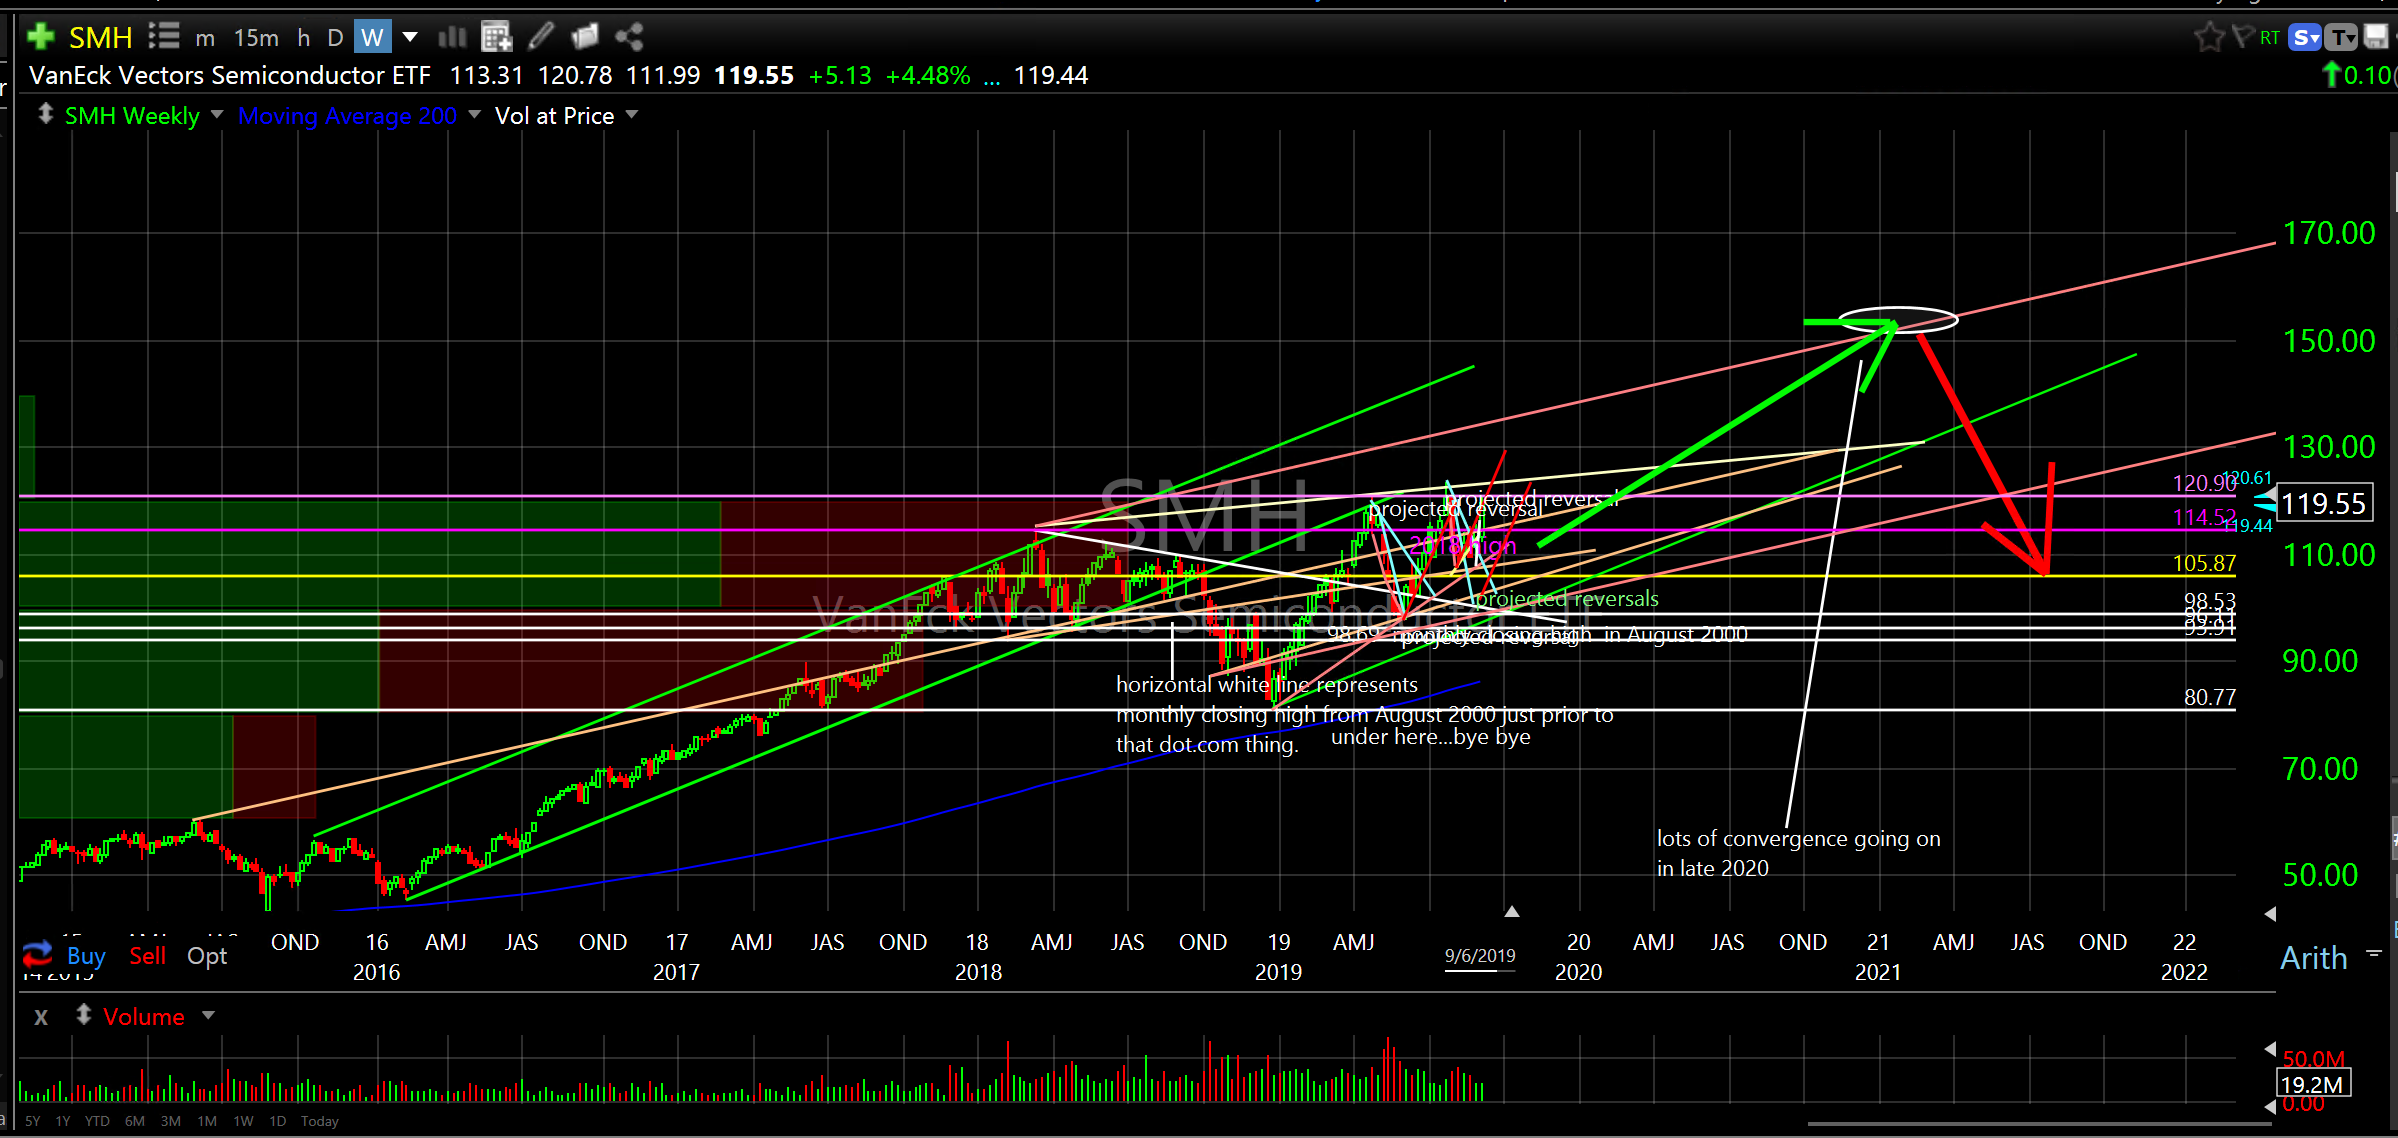Click the share chart icon

629,38
